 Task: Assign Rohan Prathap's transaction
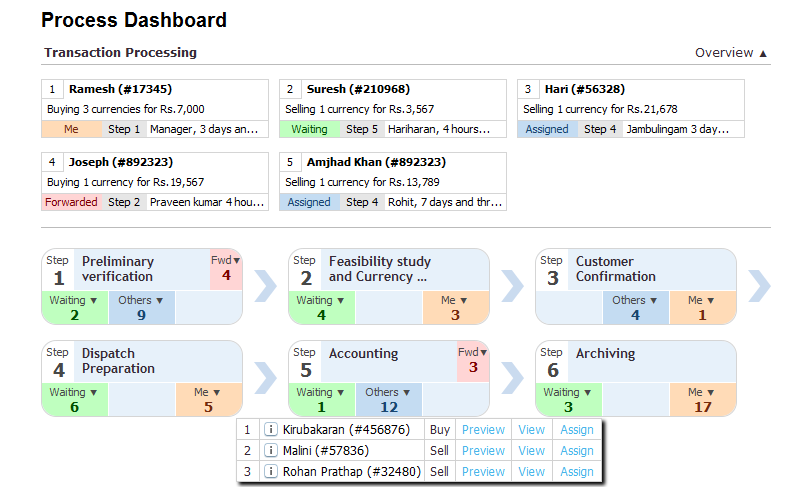pyautogui.click(x=577, y=471)
